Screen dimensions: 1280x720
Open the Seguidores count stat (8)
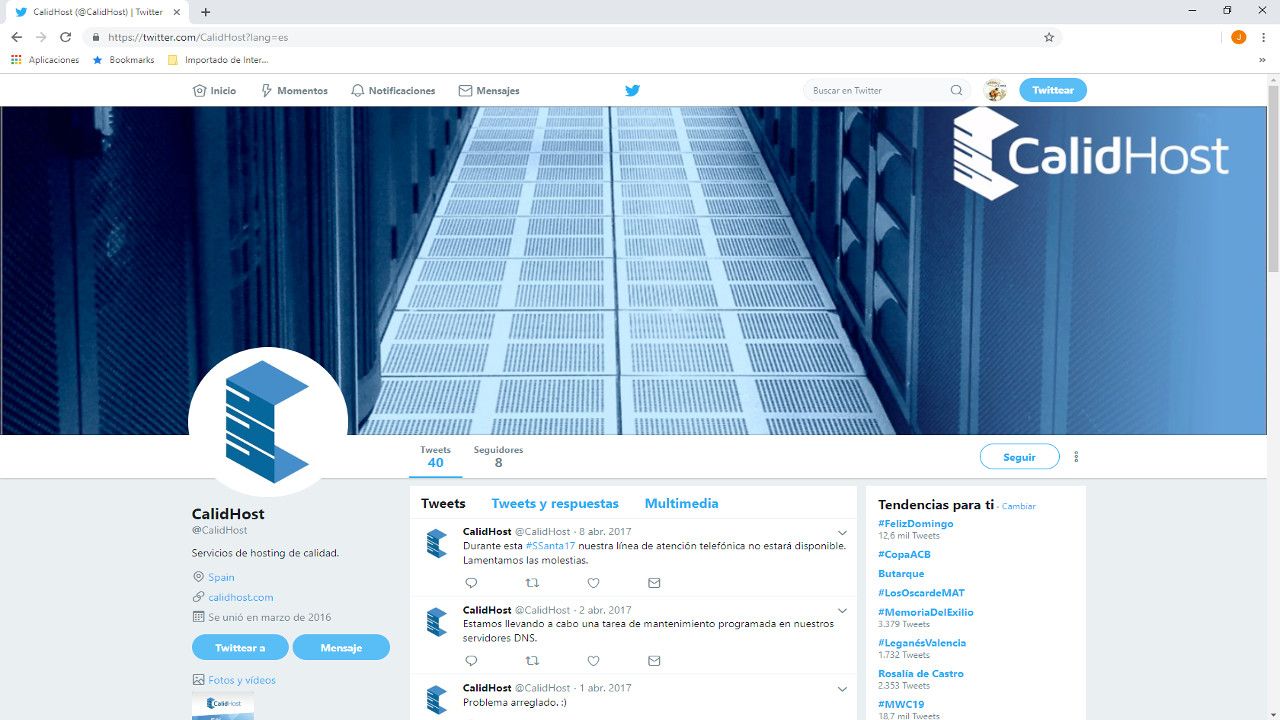498,457
